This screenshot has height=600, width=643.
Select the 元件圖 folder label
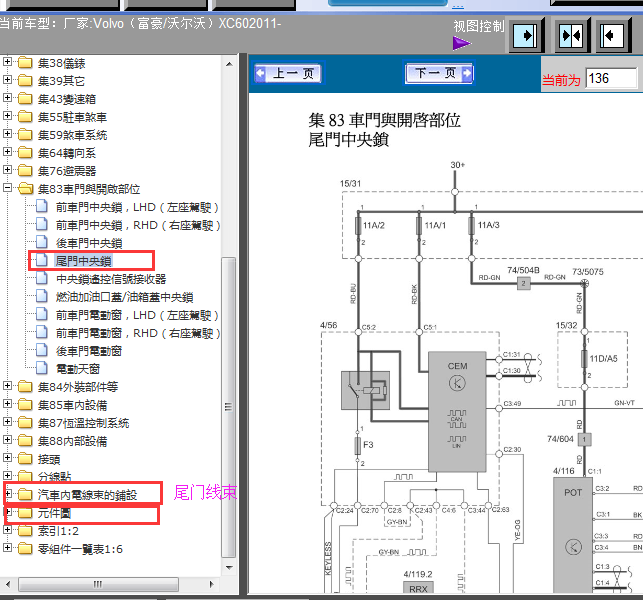[54, 513]
